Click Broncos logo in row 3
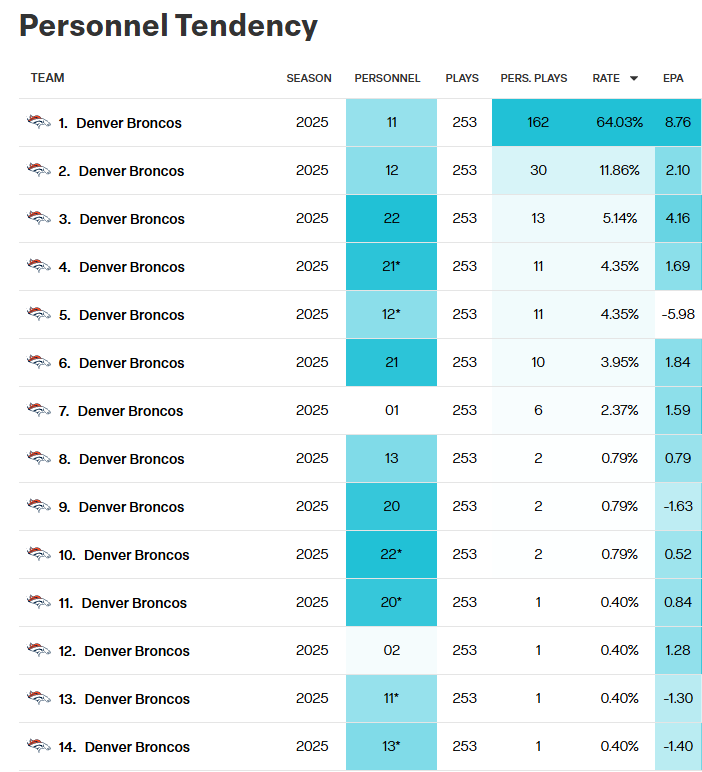 point(38,218)
